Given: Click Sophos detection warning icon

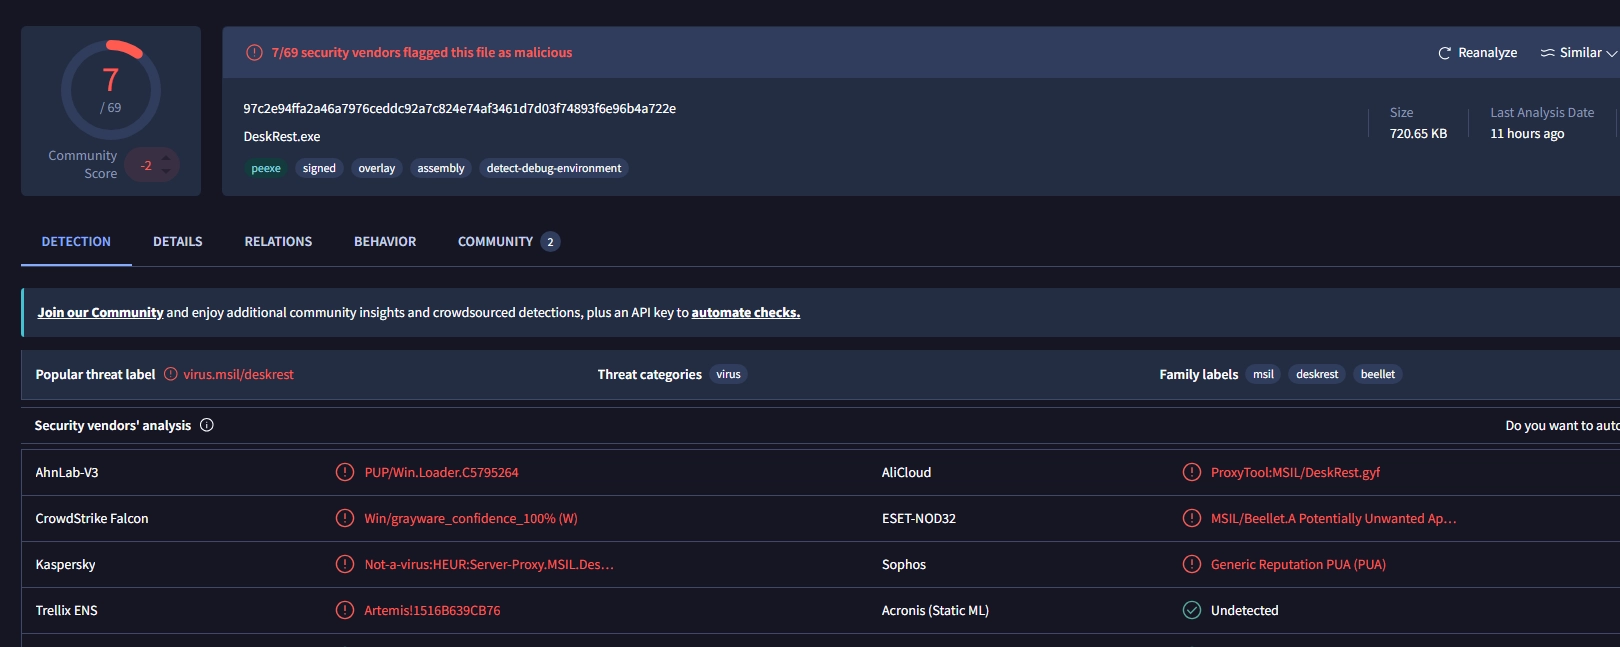Looking at the screenshot, I should point(1192,564).
